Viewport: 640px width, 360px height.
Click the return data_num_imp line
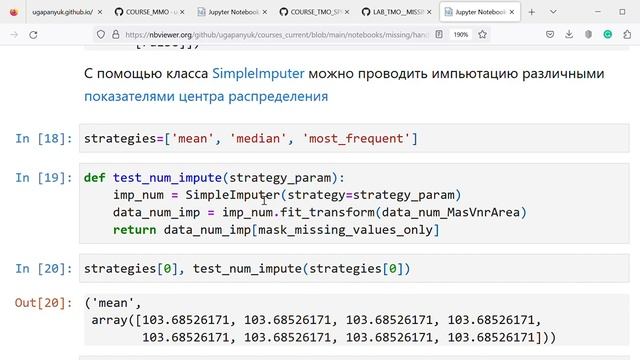276,230
